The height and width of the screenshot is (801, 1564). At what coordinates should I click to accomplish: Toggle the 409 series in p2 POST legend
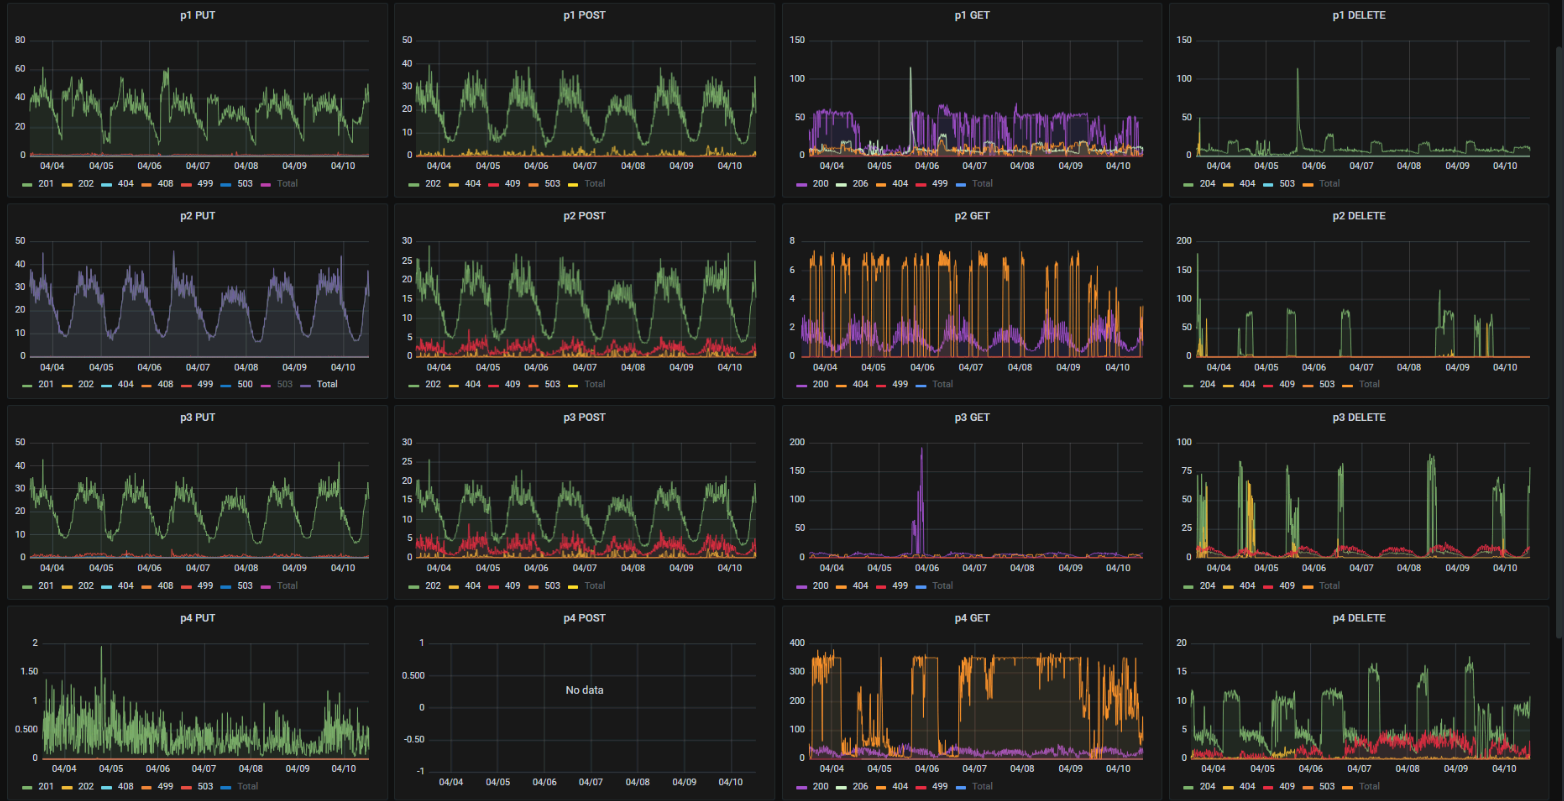(x=512, y=384)
